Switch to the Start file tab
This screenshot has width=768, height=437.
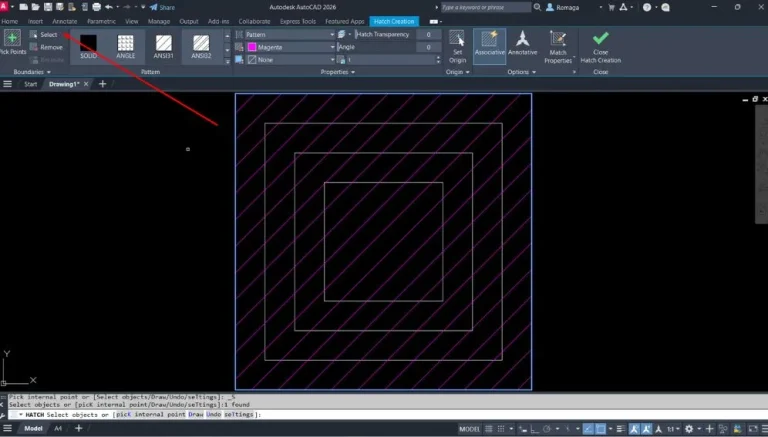point(30,84)
